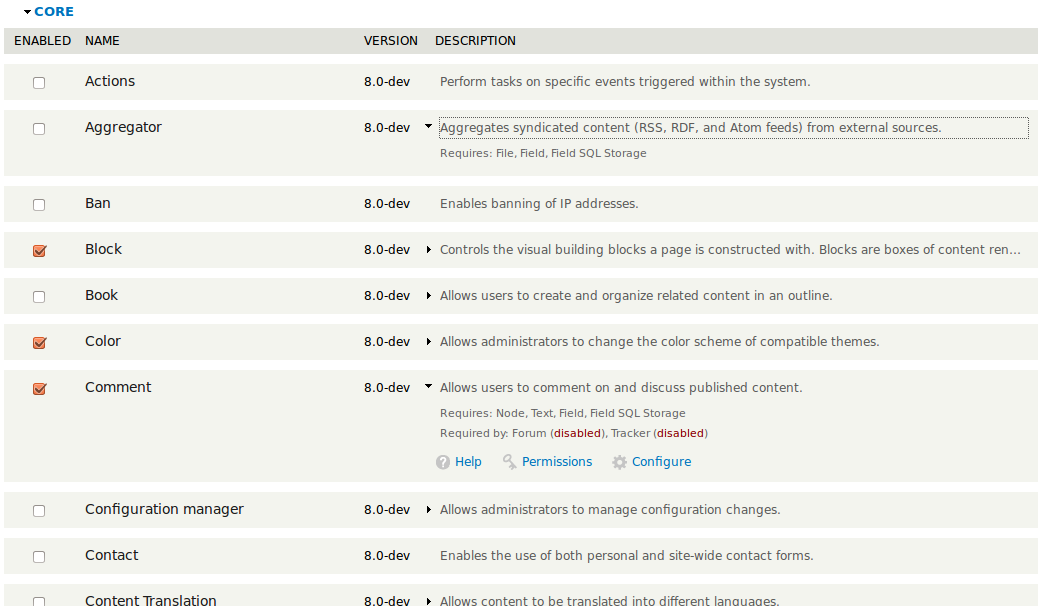Screen dimensions: 1042x606
Task: Collapse the Aggregator description arrow
Action: (x=429, y=126)
